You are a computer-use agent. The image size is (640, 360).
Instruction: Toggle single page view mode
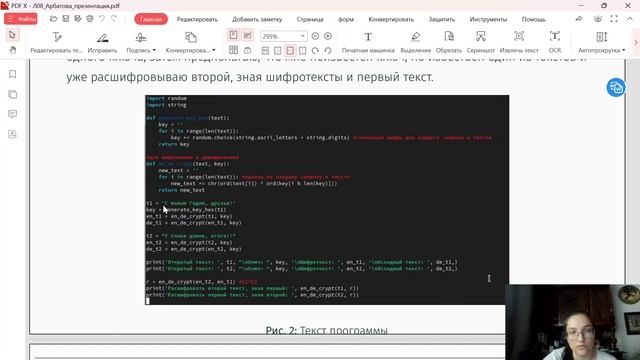pos(233,35)
